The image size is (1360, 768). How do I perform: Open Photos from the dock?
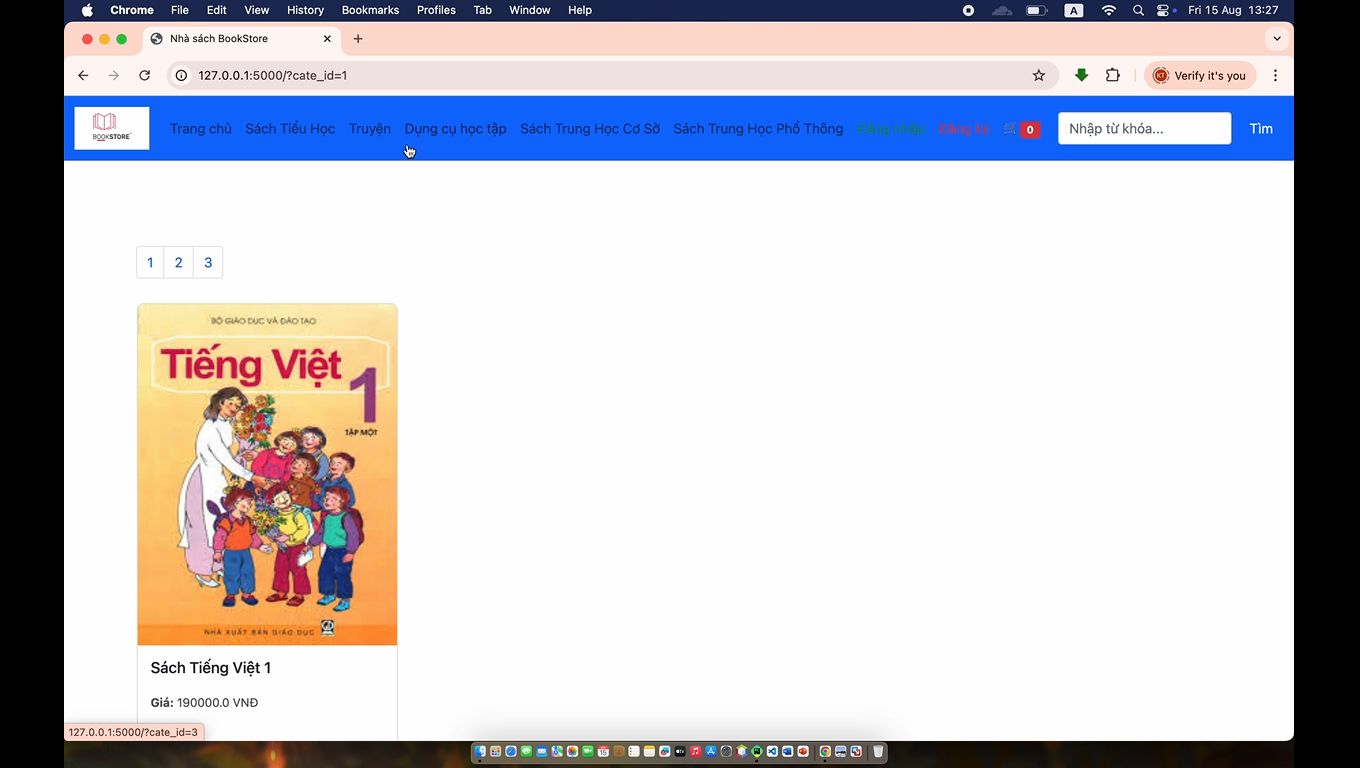(572, 751)
